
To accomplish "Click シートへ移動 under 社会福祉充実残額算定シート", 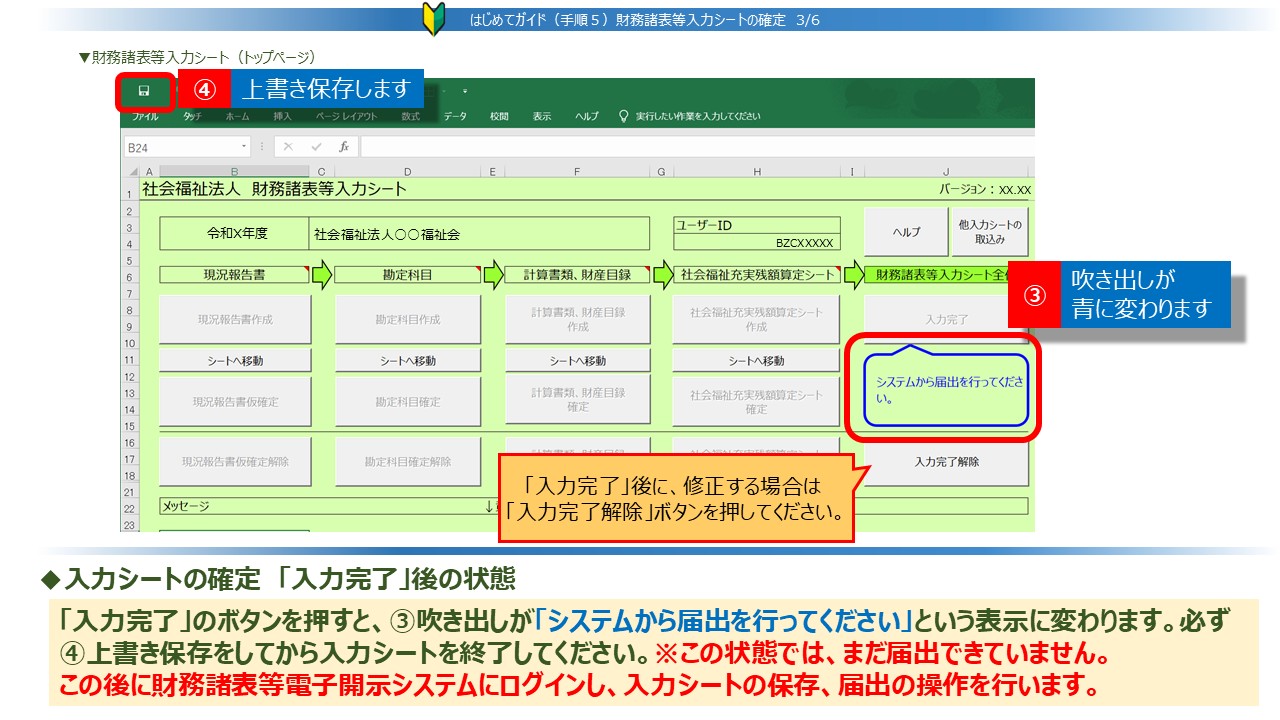I will pos(756,361).
